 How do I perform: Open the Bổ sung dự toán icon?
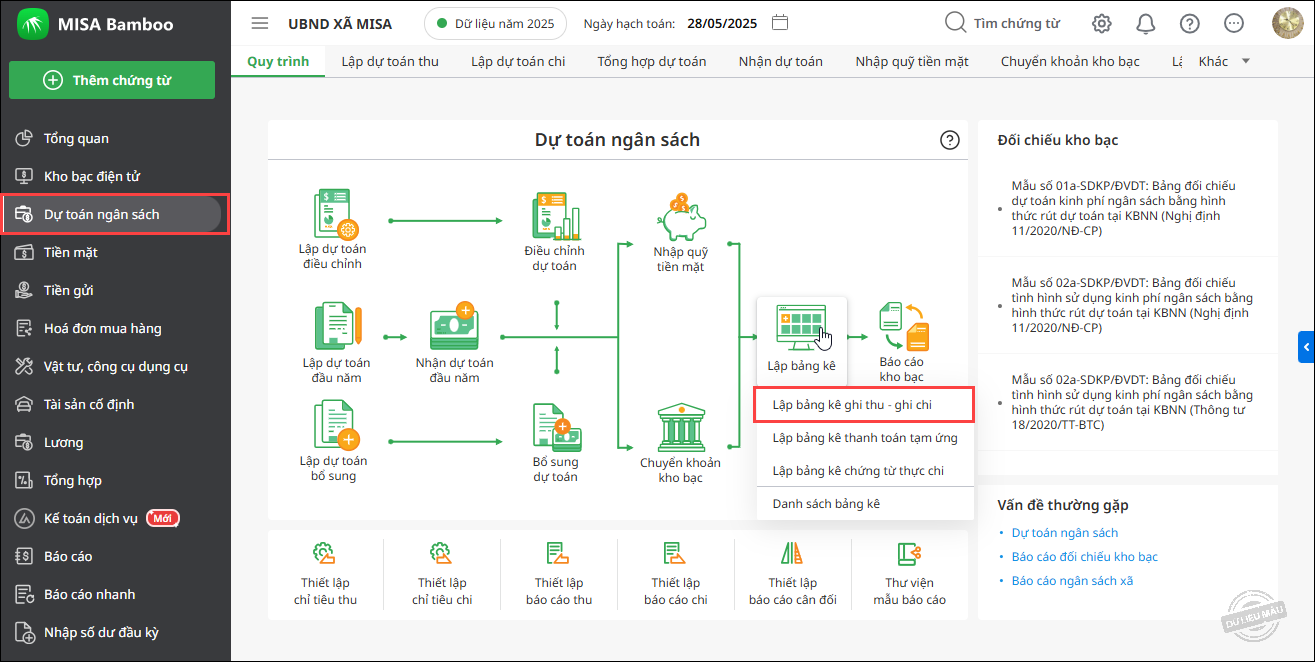tap(556, 428)
